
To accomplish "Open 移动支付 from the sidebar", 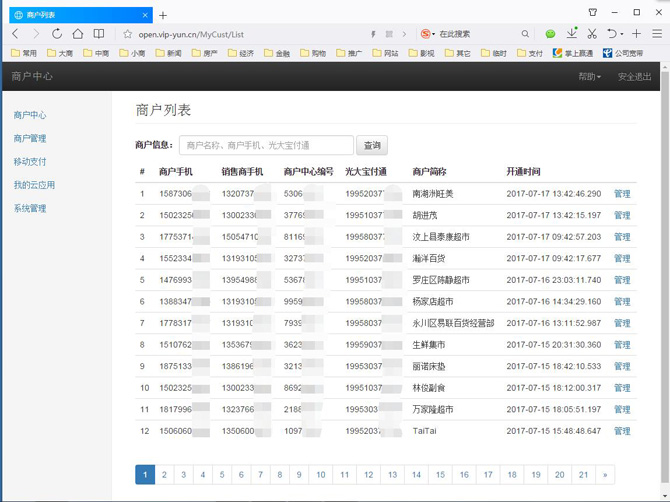I will coord(30,161).
